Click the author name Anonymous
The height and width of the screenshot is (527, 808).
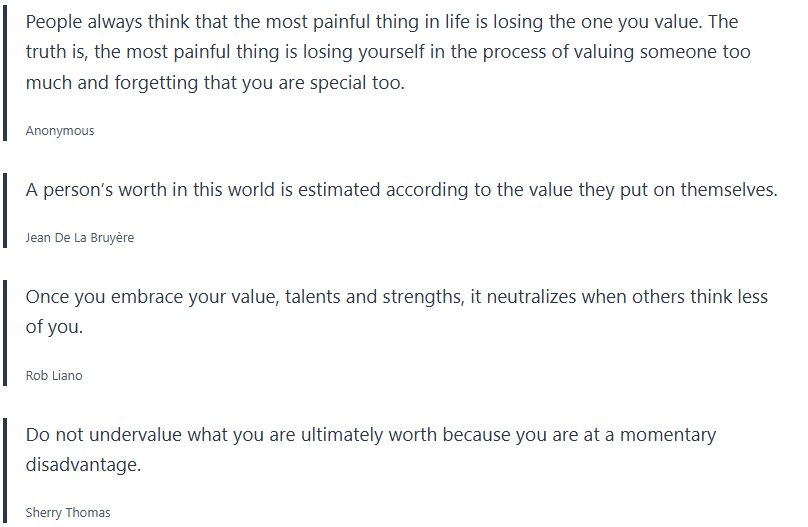(x=60, y=131)
